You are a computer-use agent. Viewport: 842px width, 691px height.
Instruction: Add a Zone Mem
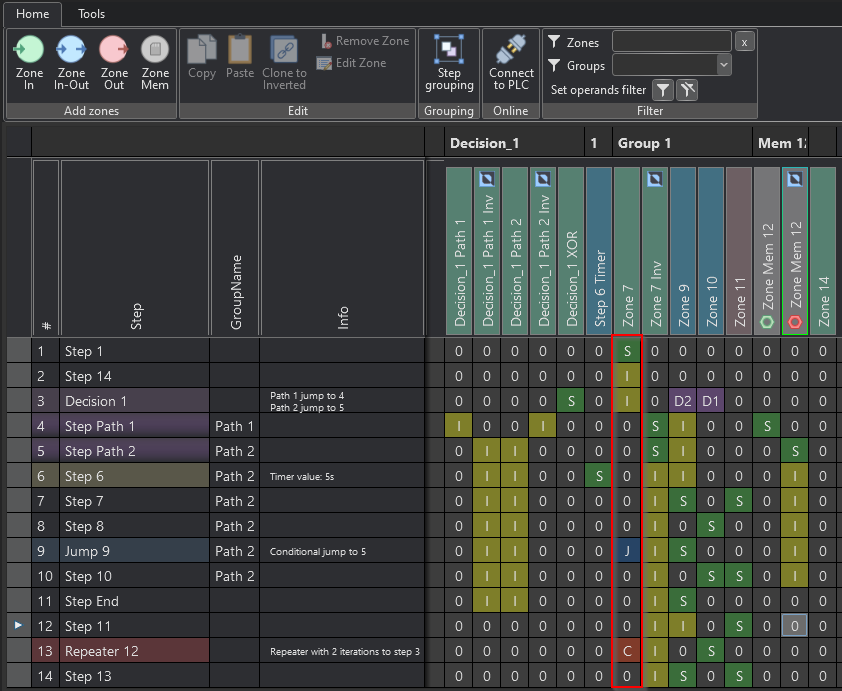[155, 63]
